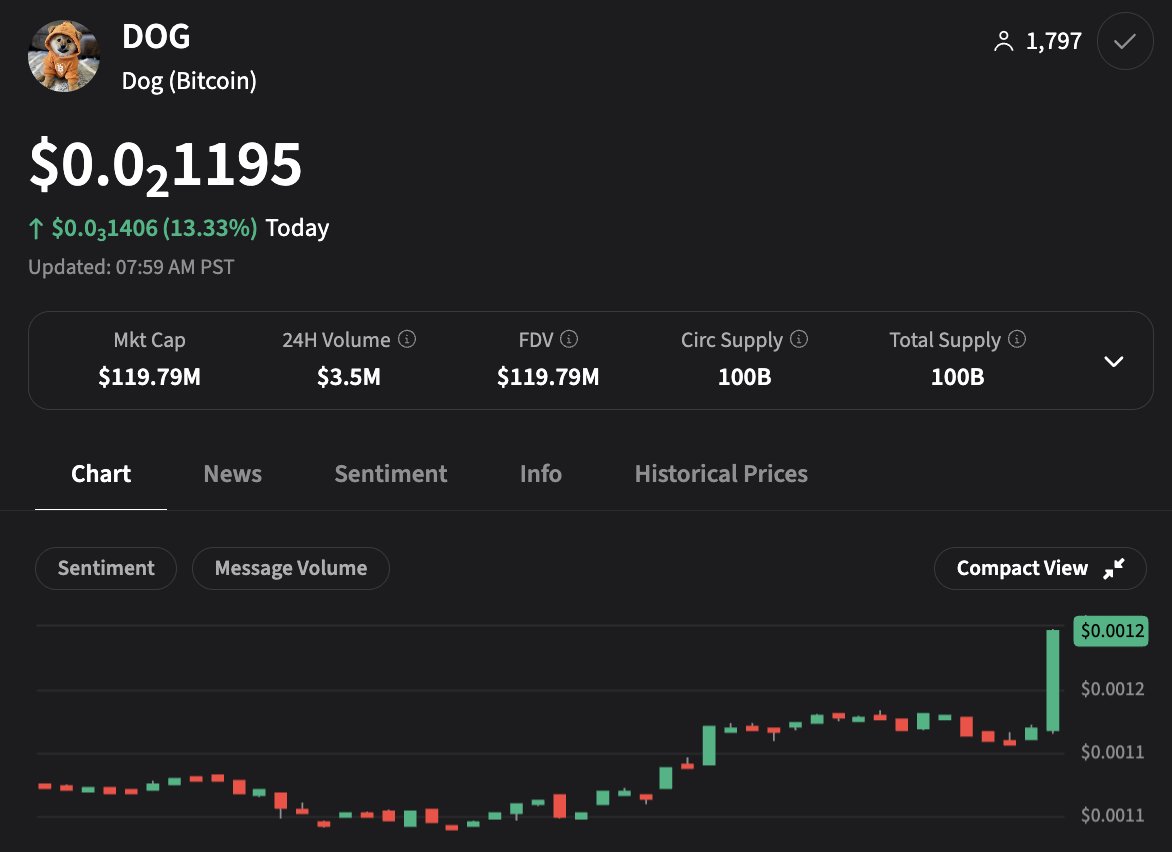Click the Mkt Cap $119.79M value
Screen dimensions: 1172x852
coord(149,377)
